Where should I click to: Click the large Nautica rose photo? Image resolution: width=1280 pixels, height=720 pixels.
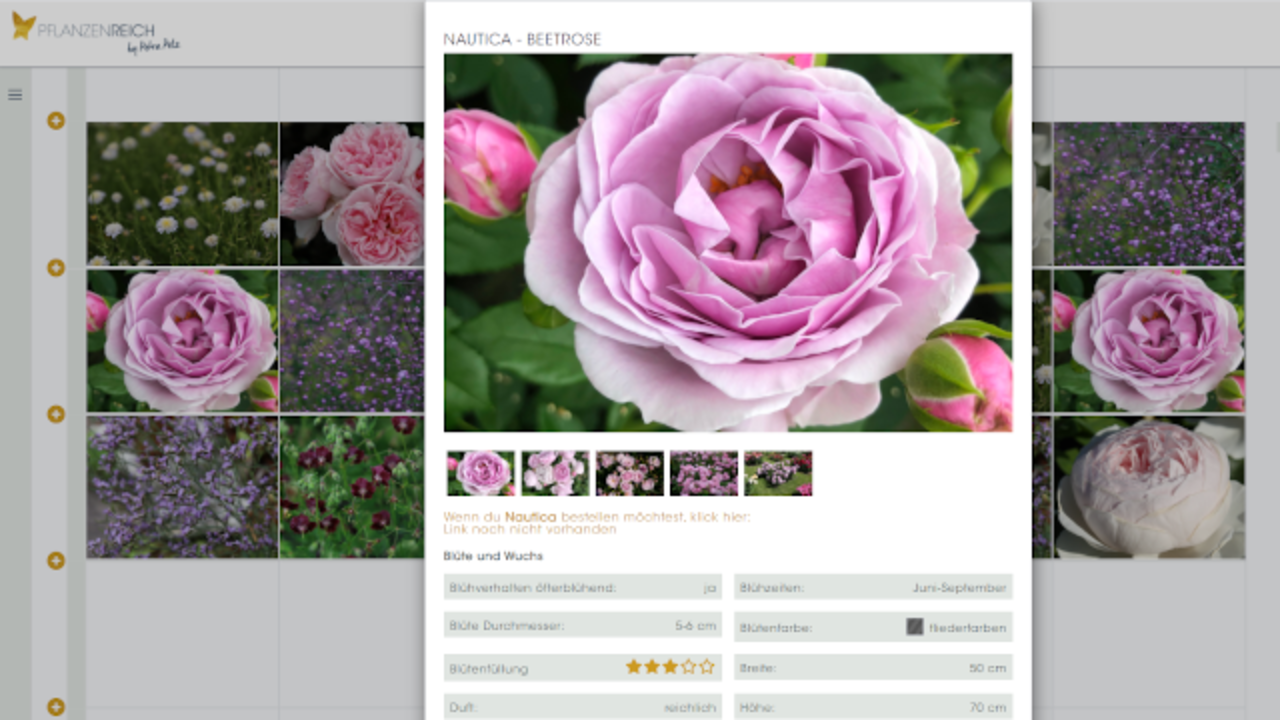tap(728, 243)
